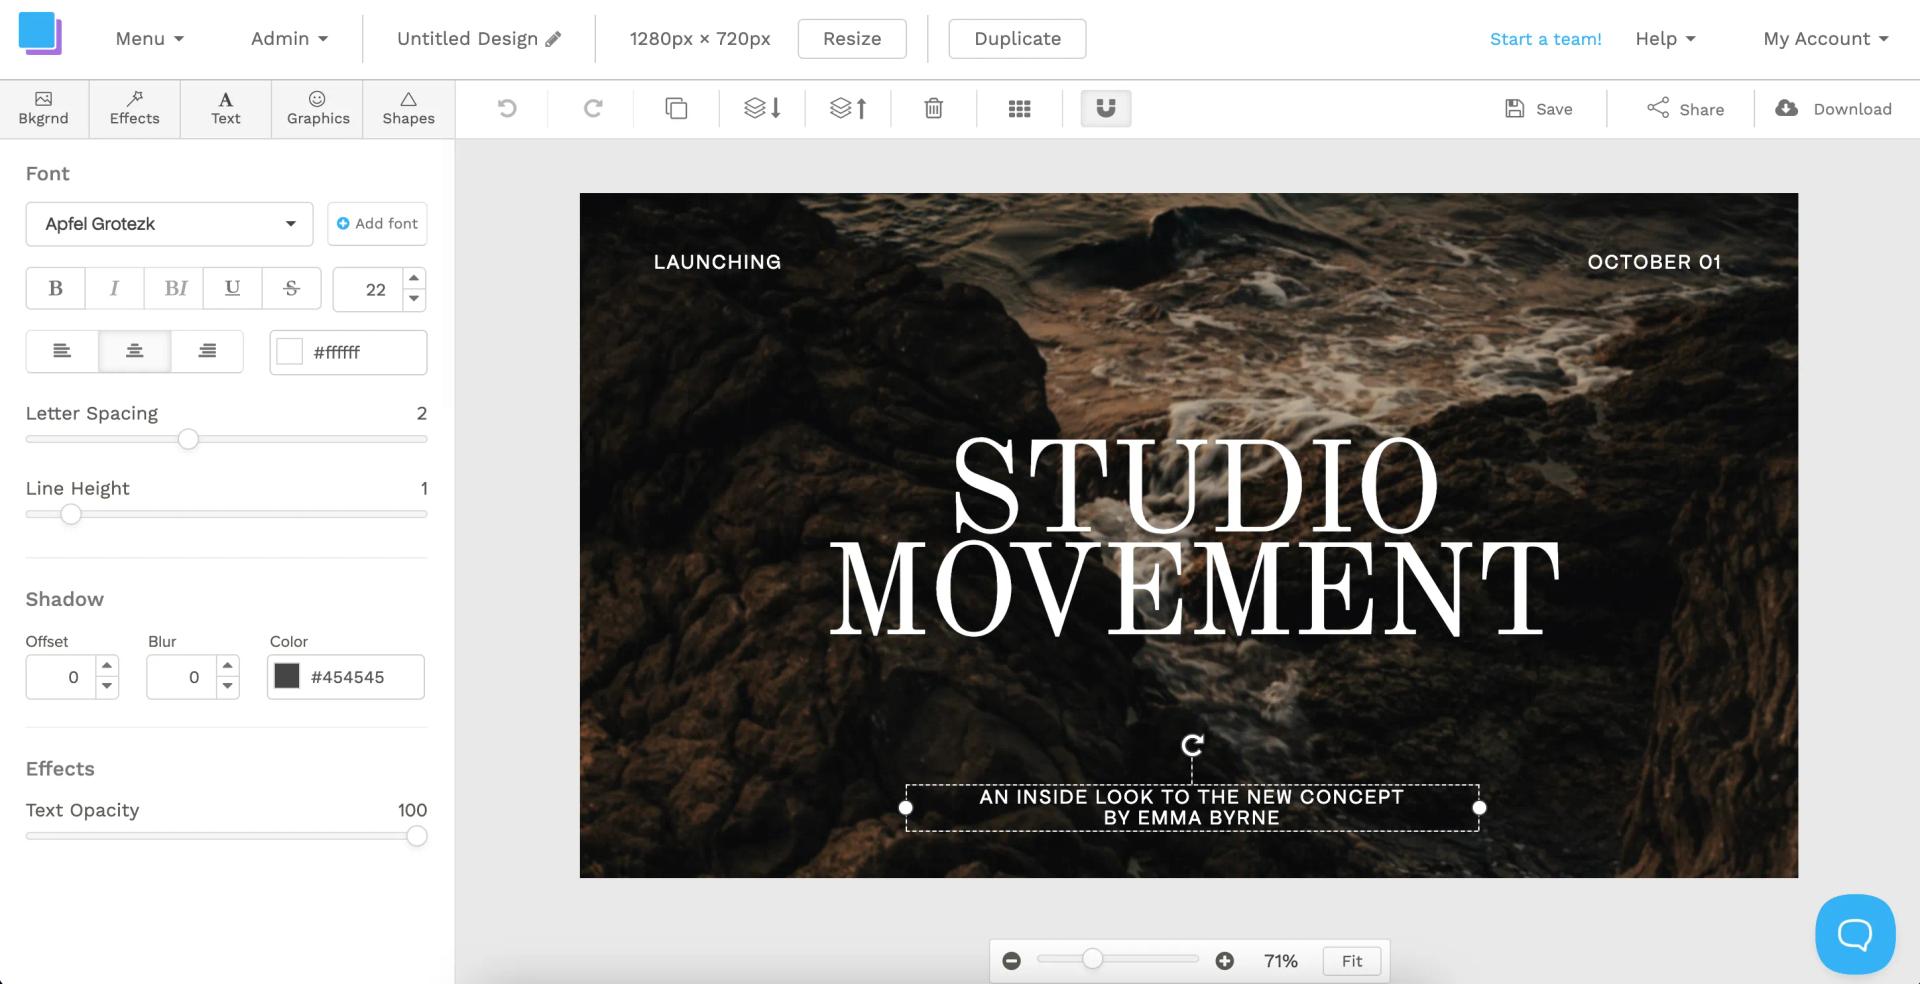
Task: Send layer backward with layers-down icon
Action: coord(762,108)
